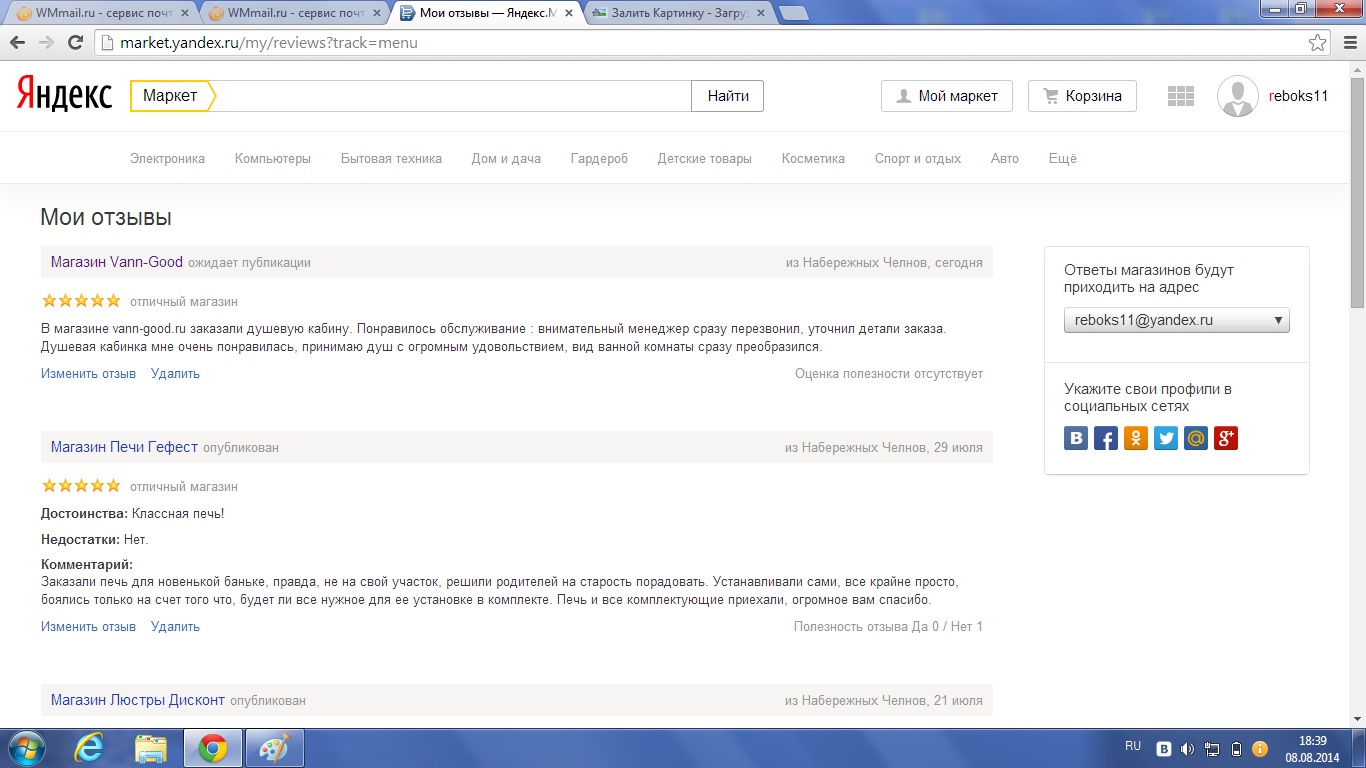This screenshot has height=768, width=1366.
Task: Open the Корзина cart button
Action: [1082, 96]
